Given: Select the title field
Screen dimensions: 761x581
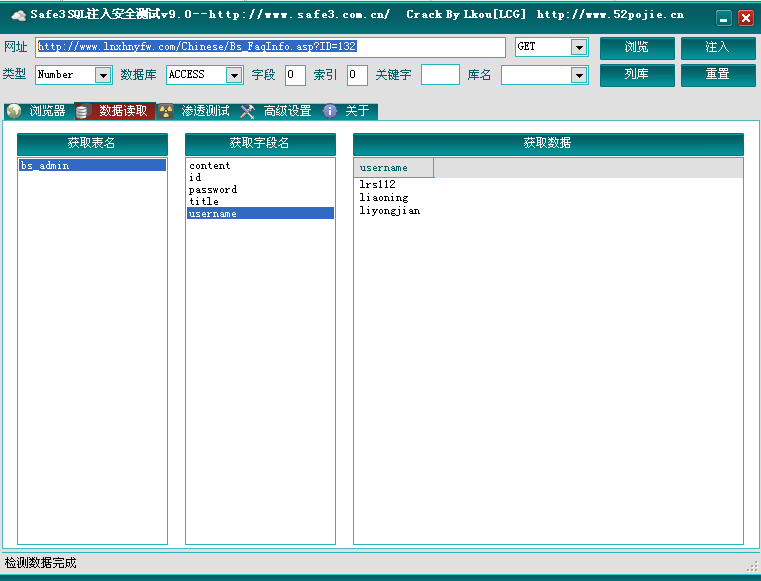Looking at the screenshot, I should click(x=260, y=201).
